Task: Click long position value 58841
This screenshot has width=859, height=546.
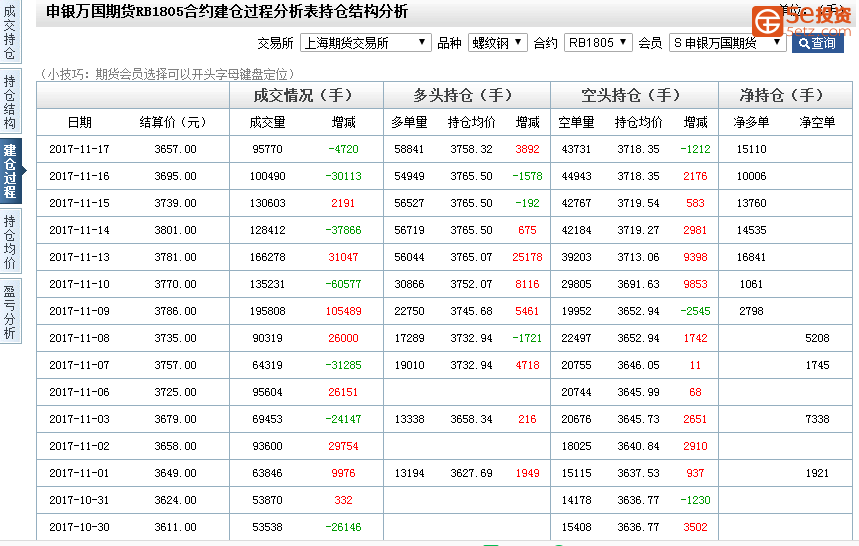Action: point(409,149)
